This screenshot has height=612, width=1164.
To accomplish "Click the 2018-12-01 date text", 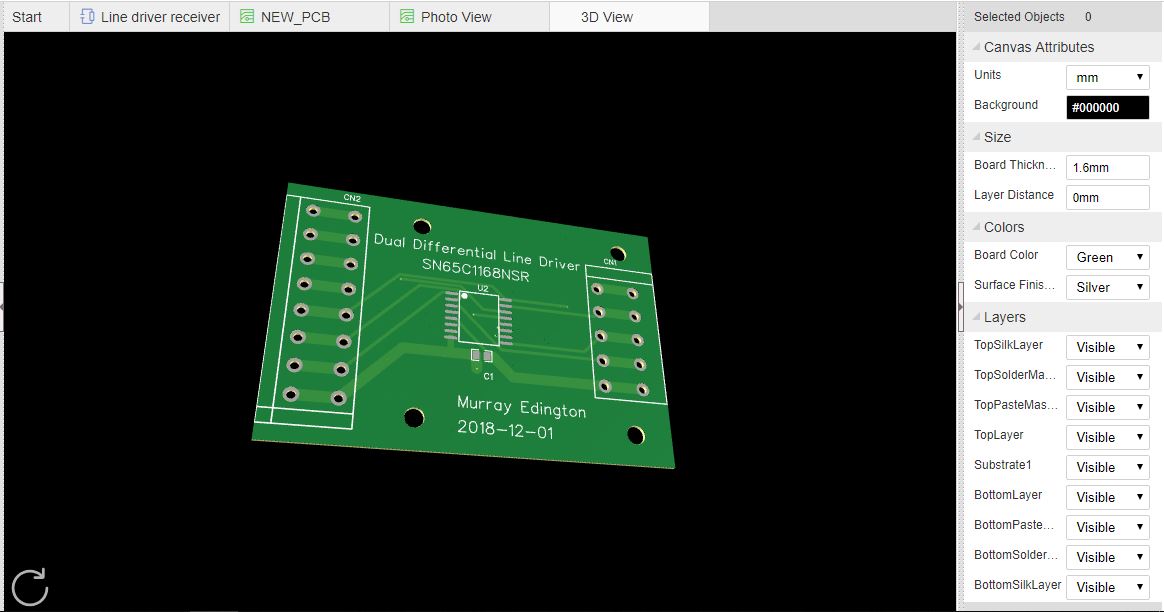I will point(505,429).
